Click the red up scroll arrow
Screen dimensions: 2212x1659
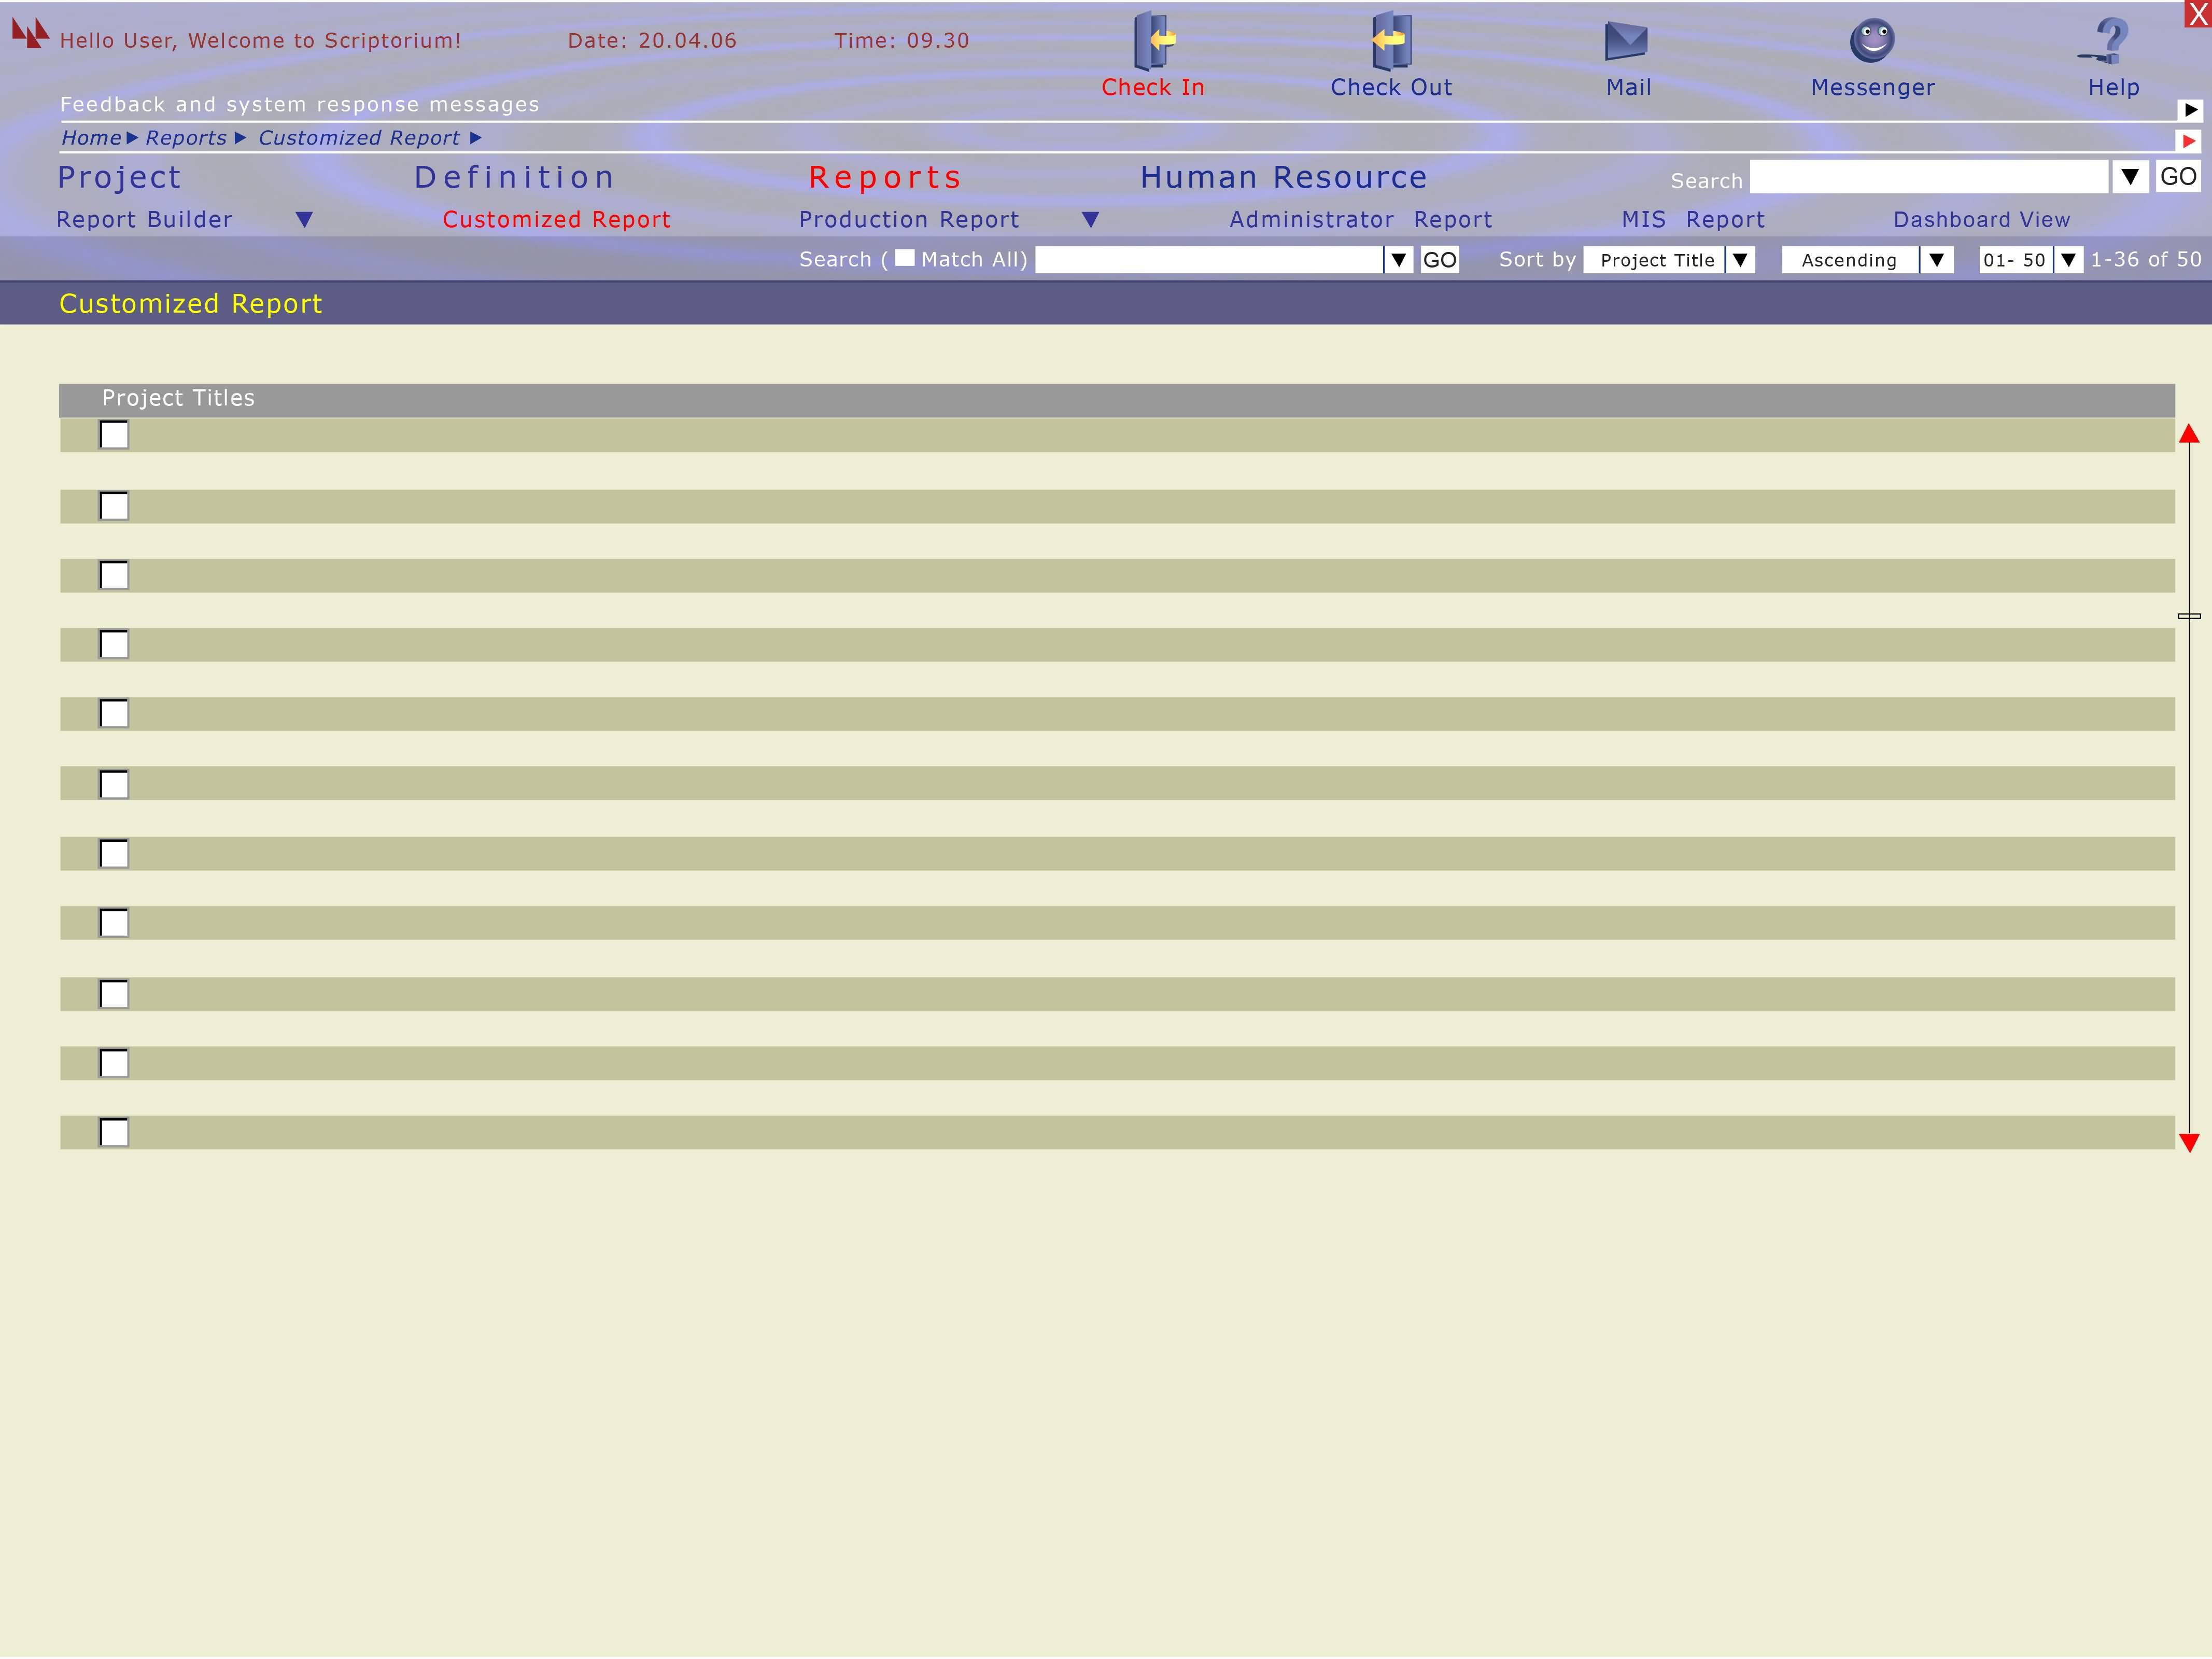coord(2189,434)
